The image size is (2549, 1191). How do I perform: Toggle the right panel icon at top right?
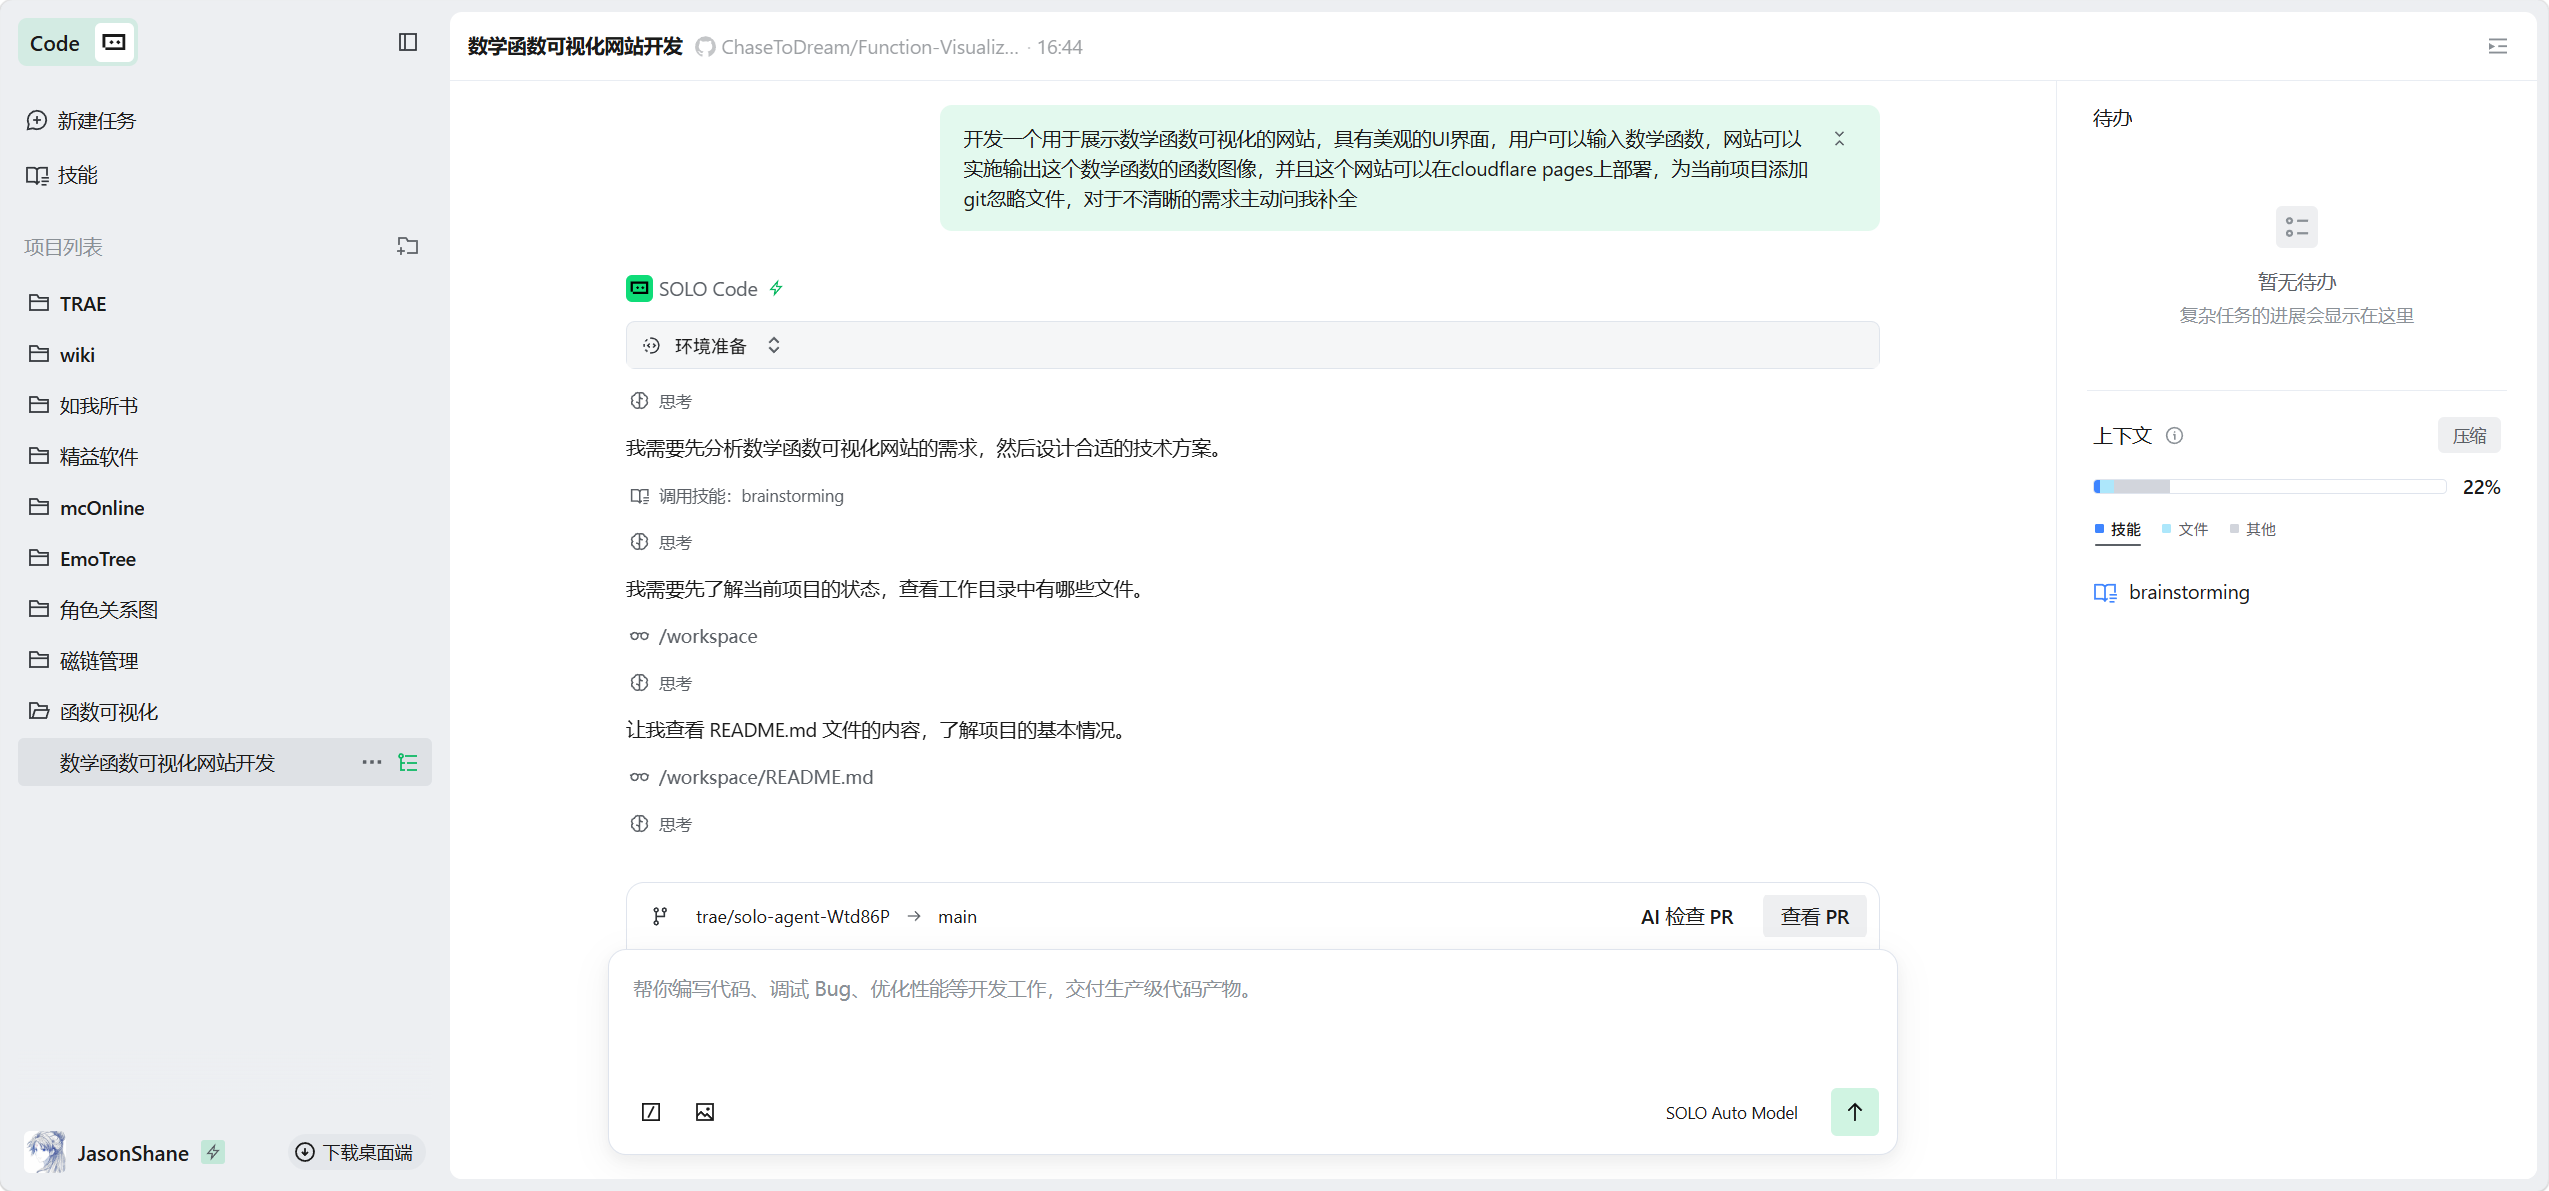tap(2497, 46)
